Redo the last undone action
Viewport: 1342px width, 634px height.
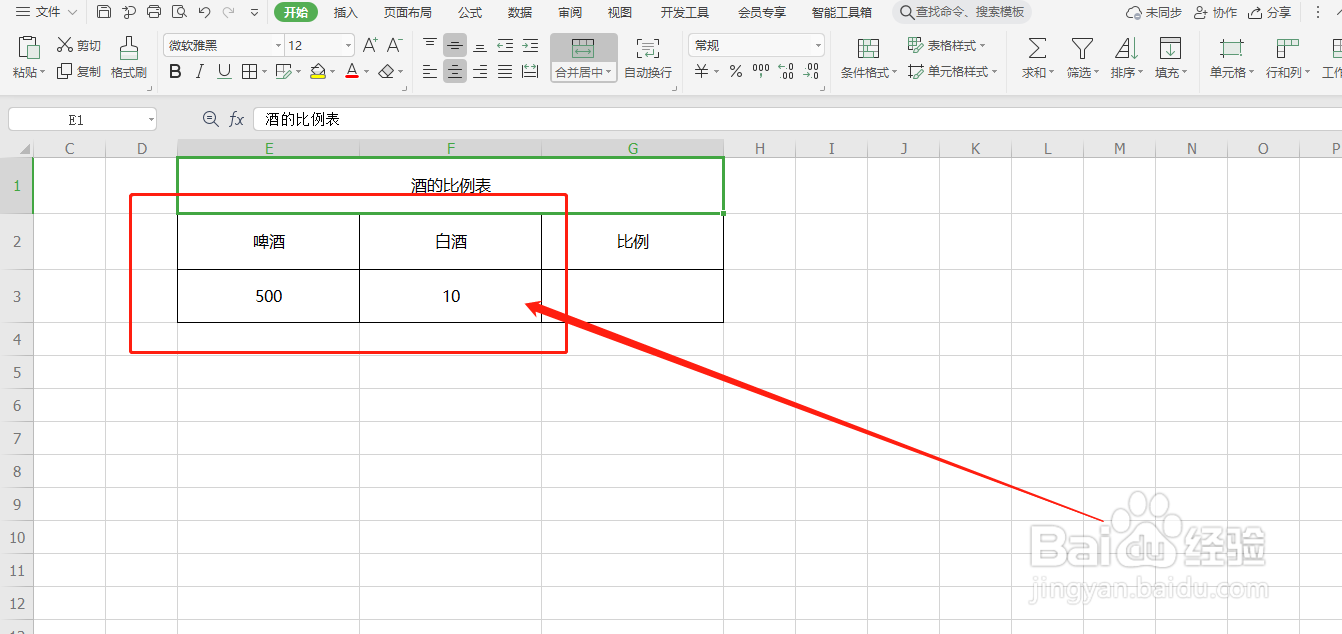pyautogui.click(x=229, y=12)
